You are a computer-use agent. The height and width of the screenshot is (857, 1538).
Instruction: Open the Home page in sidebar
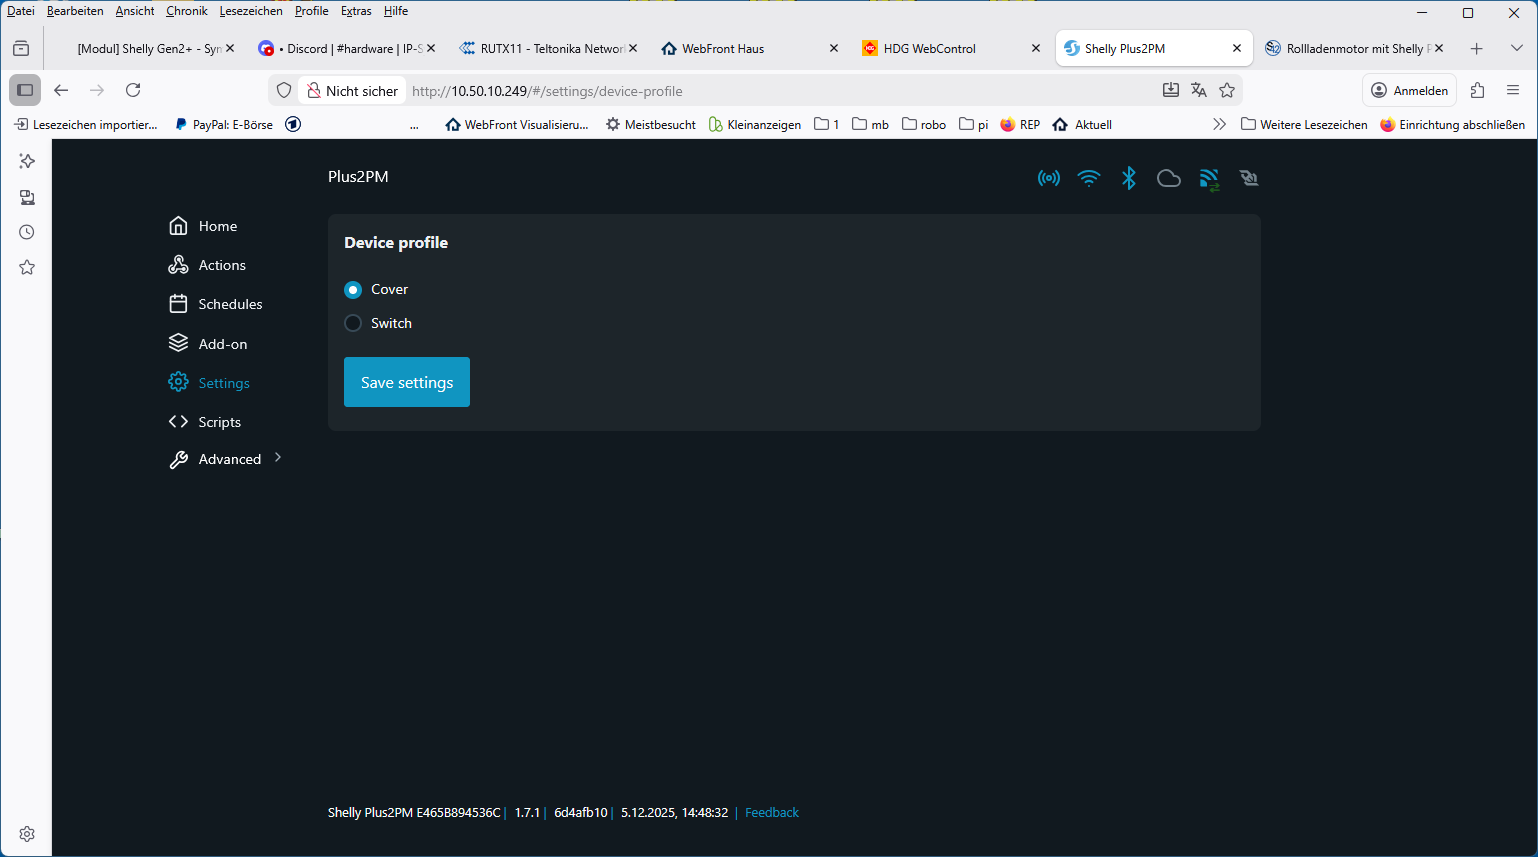pyautogui.click(x=217, y=226)
